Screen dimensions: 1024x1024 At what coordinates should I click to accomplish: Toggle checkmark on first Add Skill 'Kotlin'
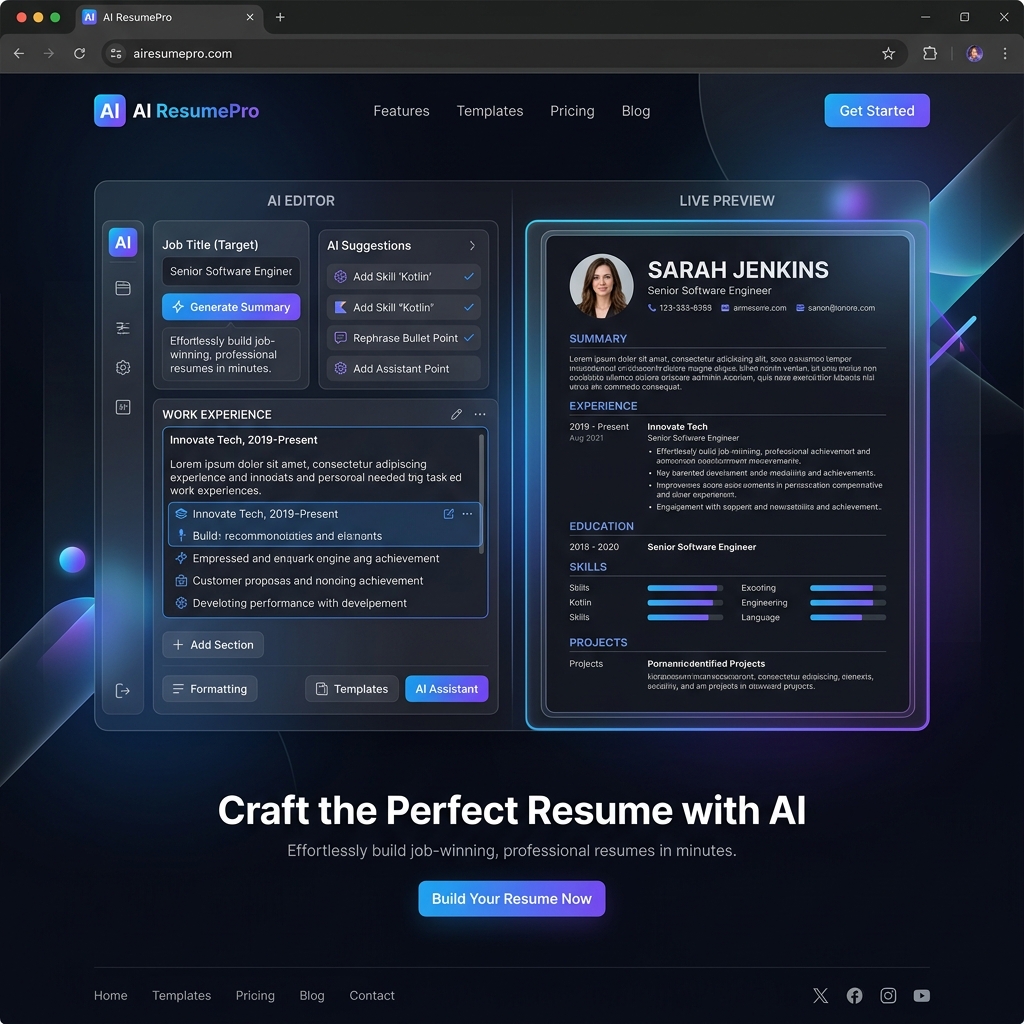469,276
